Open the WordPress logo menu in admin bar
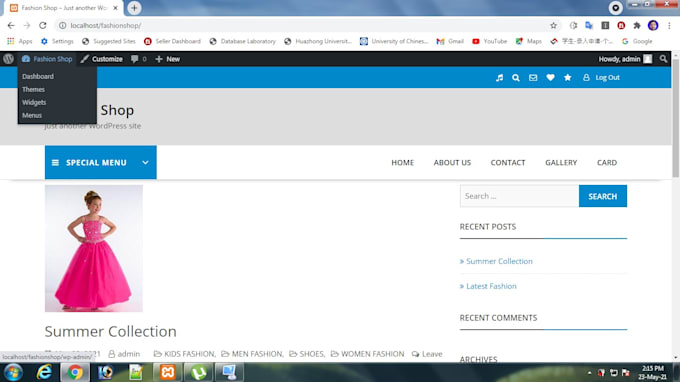Screen dimensions: 680x382 point(8,59)
